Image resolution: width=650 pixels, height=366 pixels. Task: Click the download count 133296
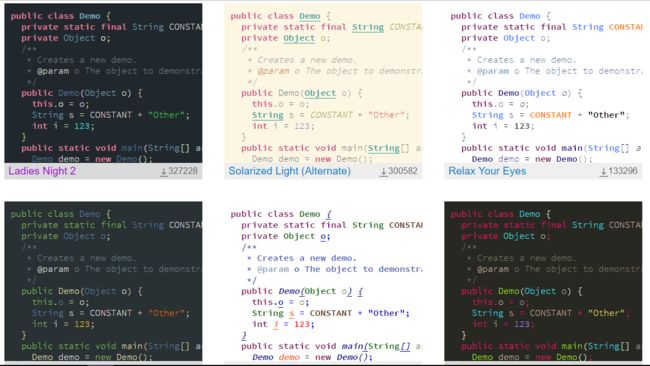point(623,171)
